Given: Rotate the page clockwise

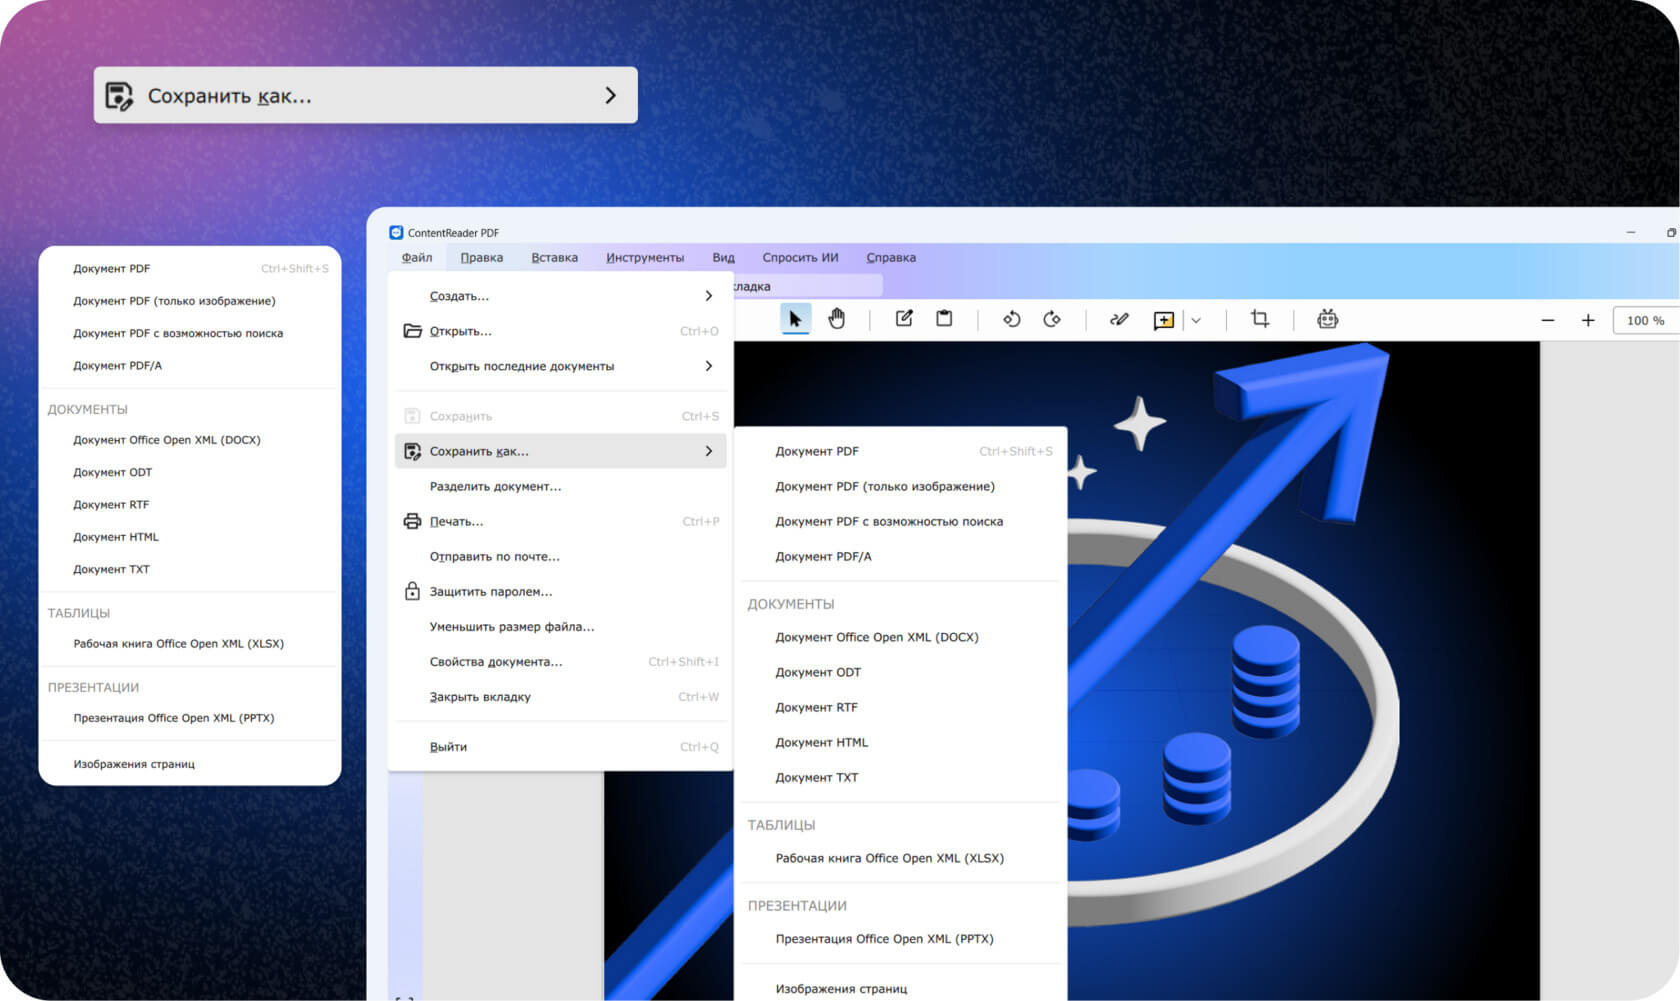Looking at the screenshot, I should (x=1052, y=319).
